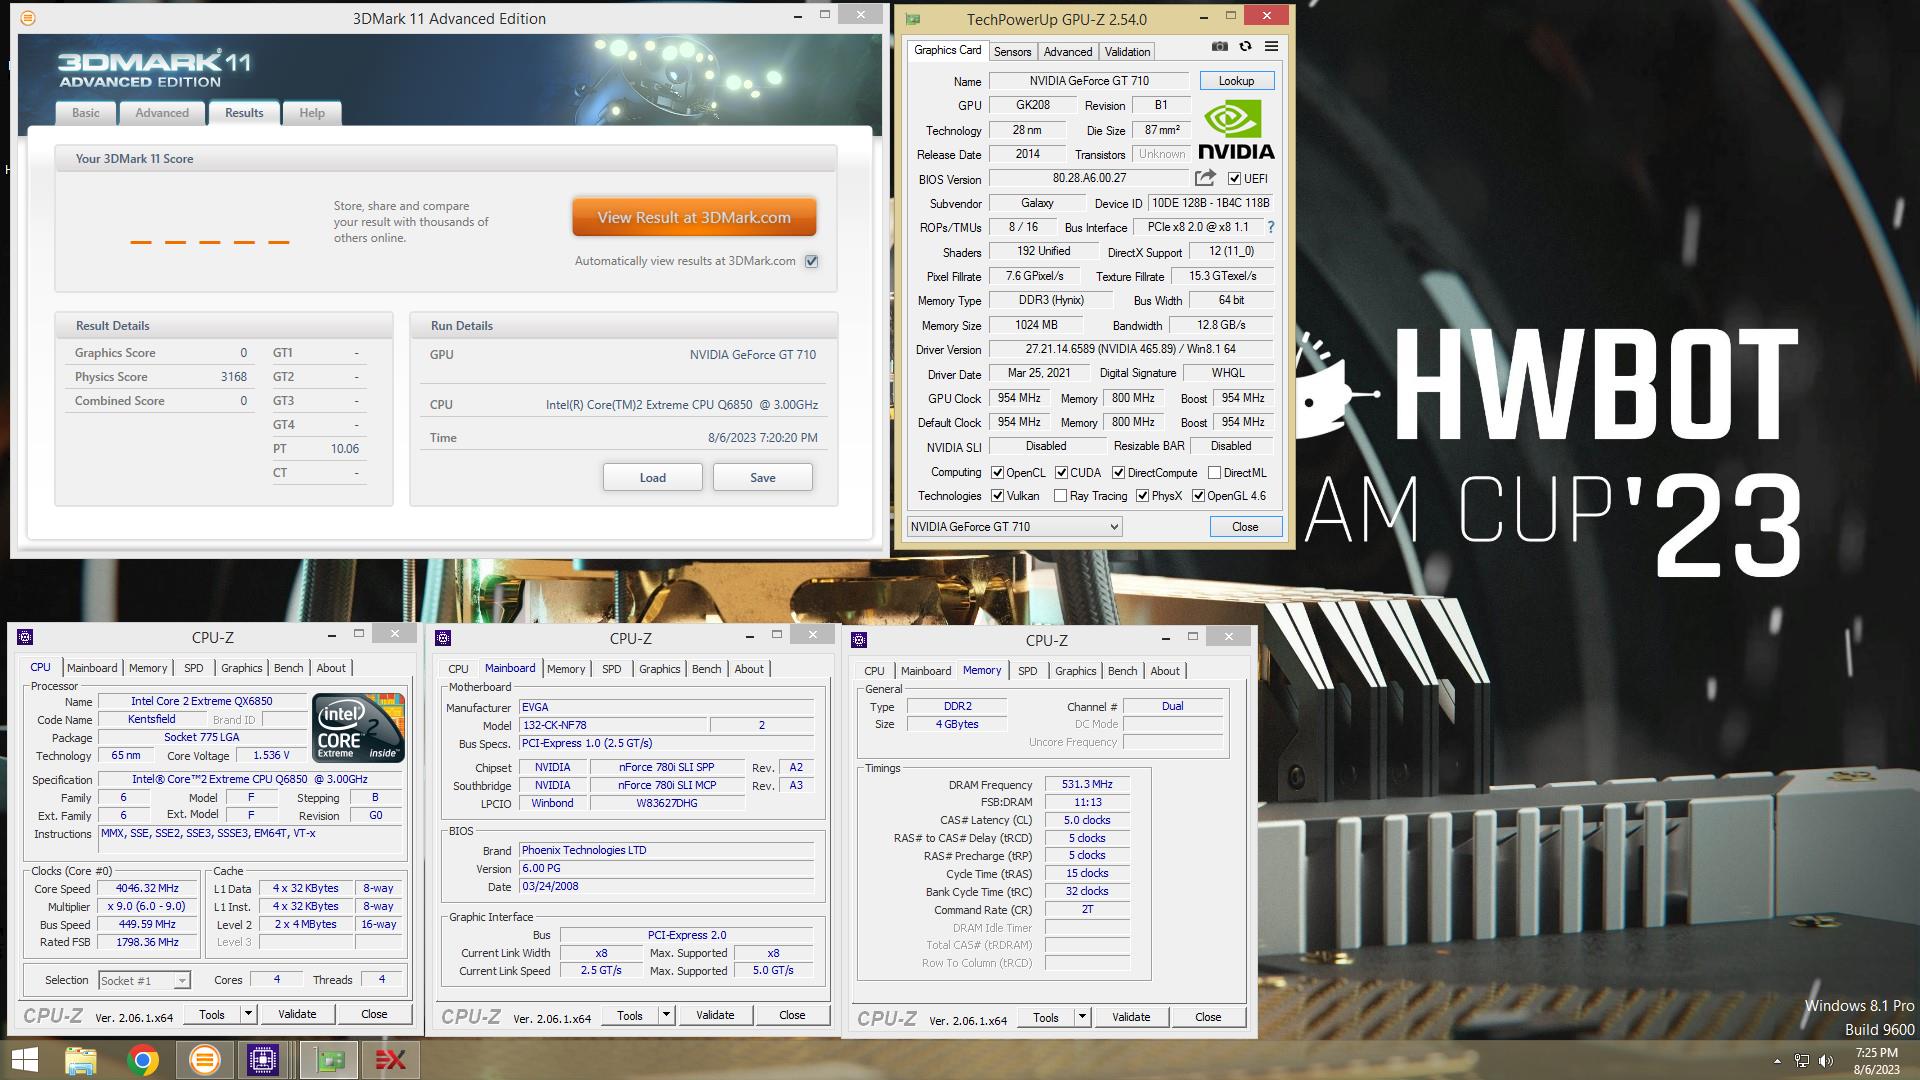The image size is (1920, 1080).
Task: Toggle the DirectCompute checkbox
Action: [x=1118, y=473]
